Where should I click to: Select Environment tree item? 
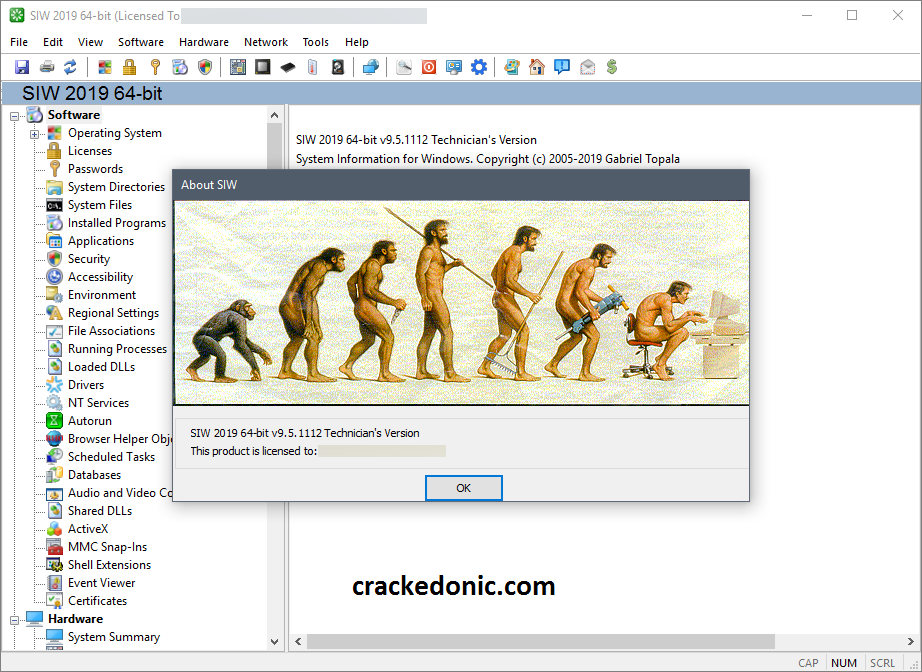point(102,295)
